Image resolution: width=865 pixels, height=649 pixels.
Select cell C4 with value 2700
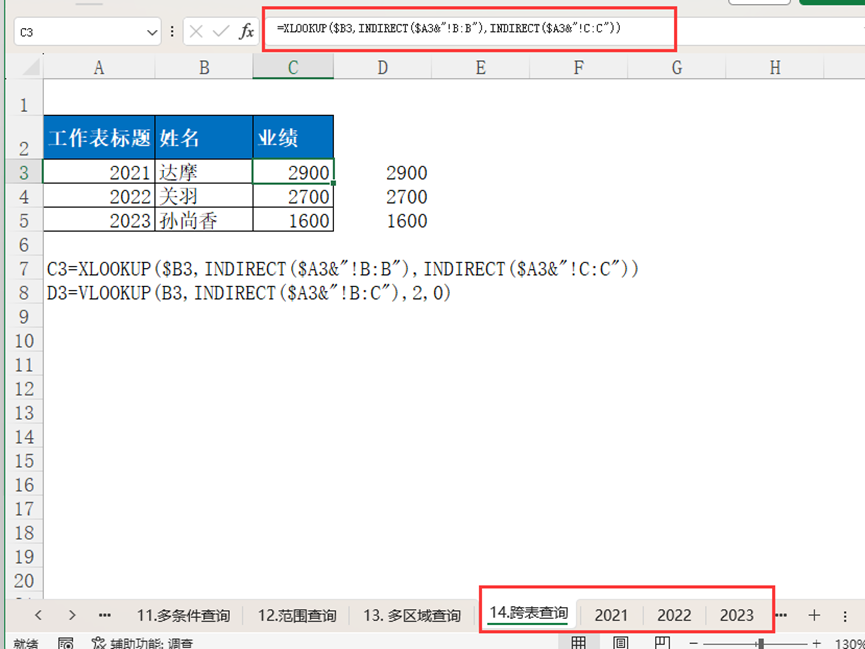tap(293, 196)
